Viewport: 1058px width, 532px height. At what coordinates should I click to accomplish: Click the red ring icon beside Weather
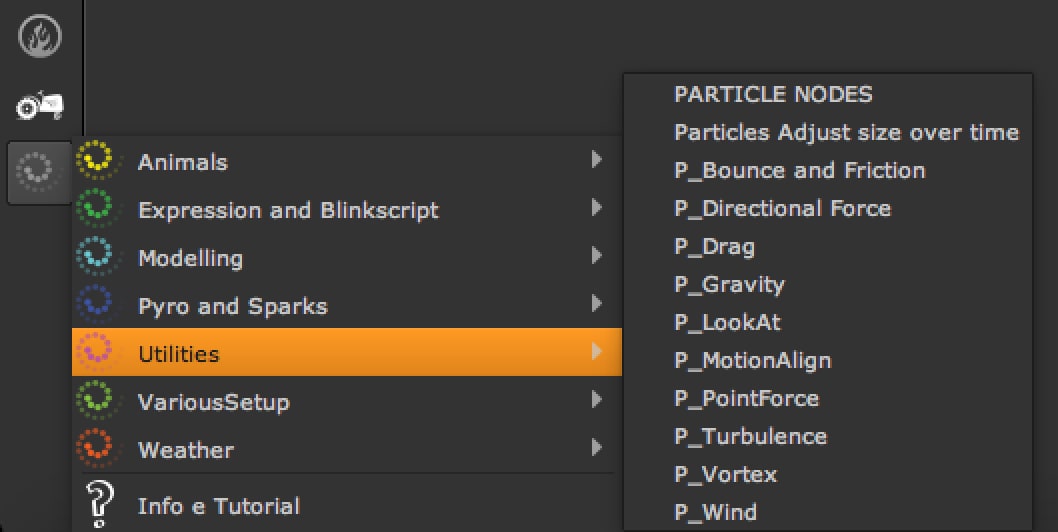click(x=96, y=449)
